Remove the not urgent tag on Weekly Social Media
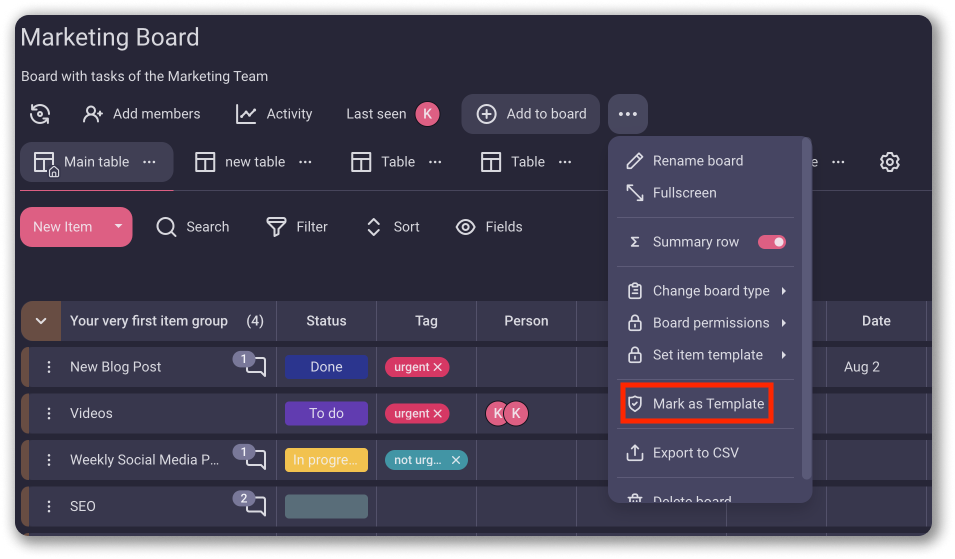The width and height of the screenshot is (955, 559). point(456,460)
